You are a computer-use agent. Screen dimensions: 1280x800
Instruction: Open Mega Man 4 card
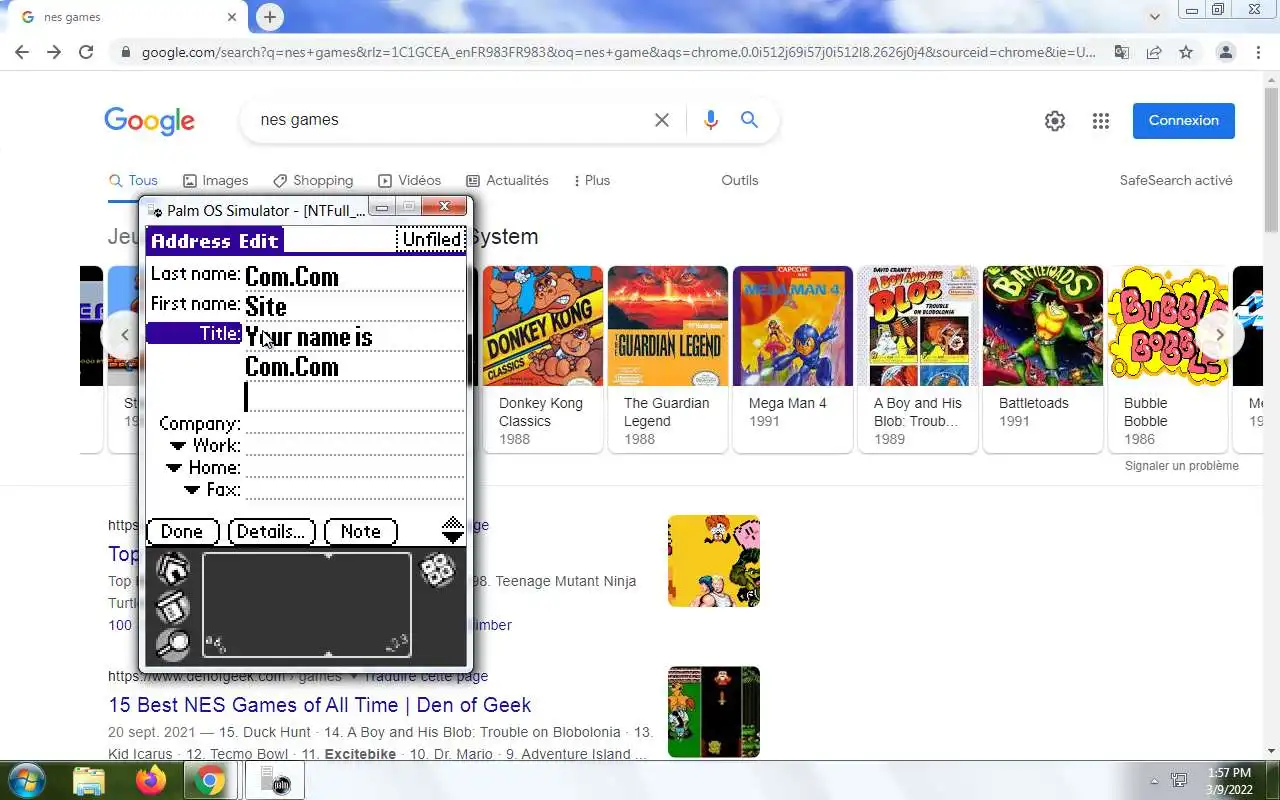(x=793, y=358)
